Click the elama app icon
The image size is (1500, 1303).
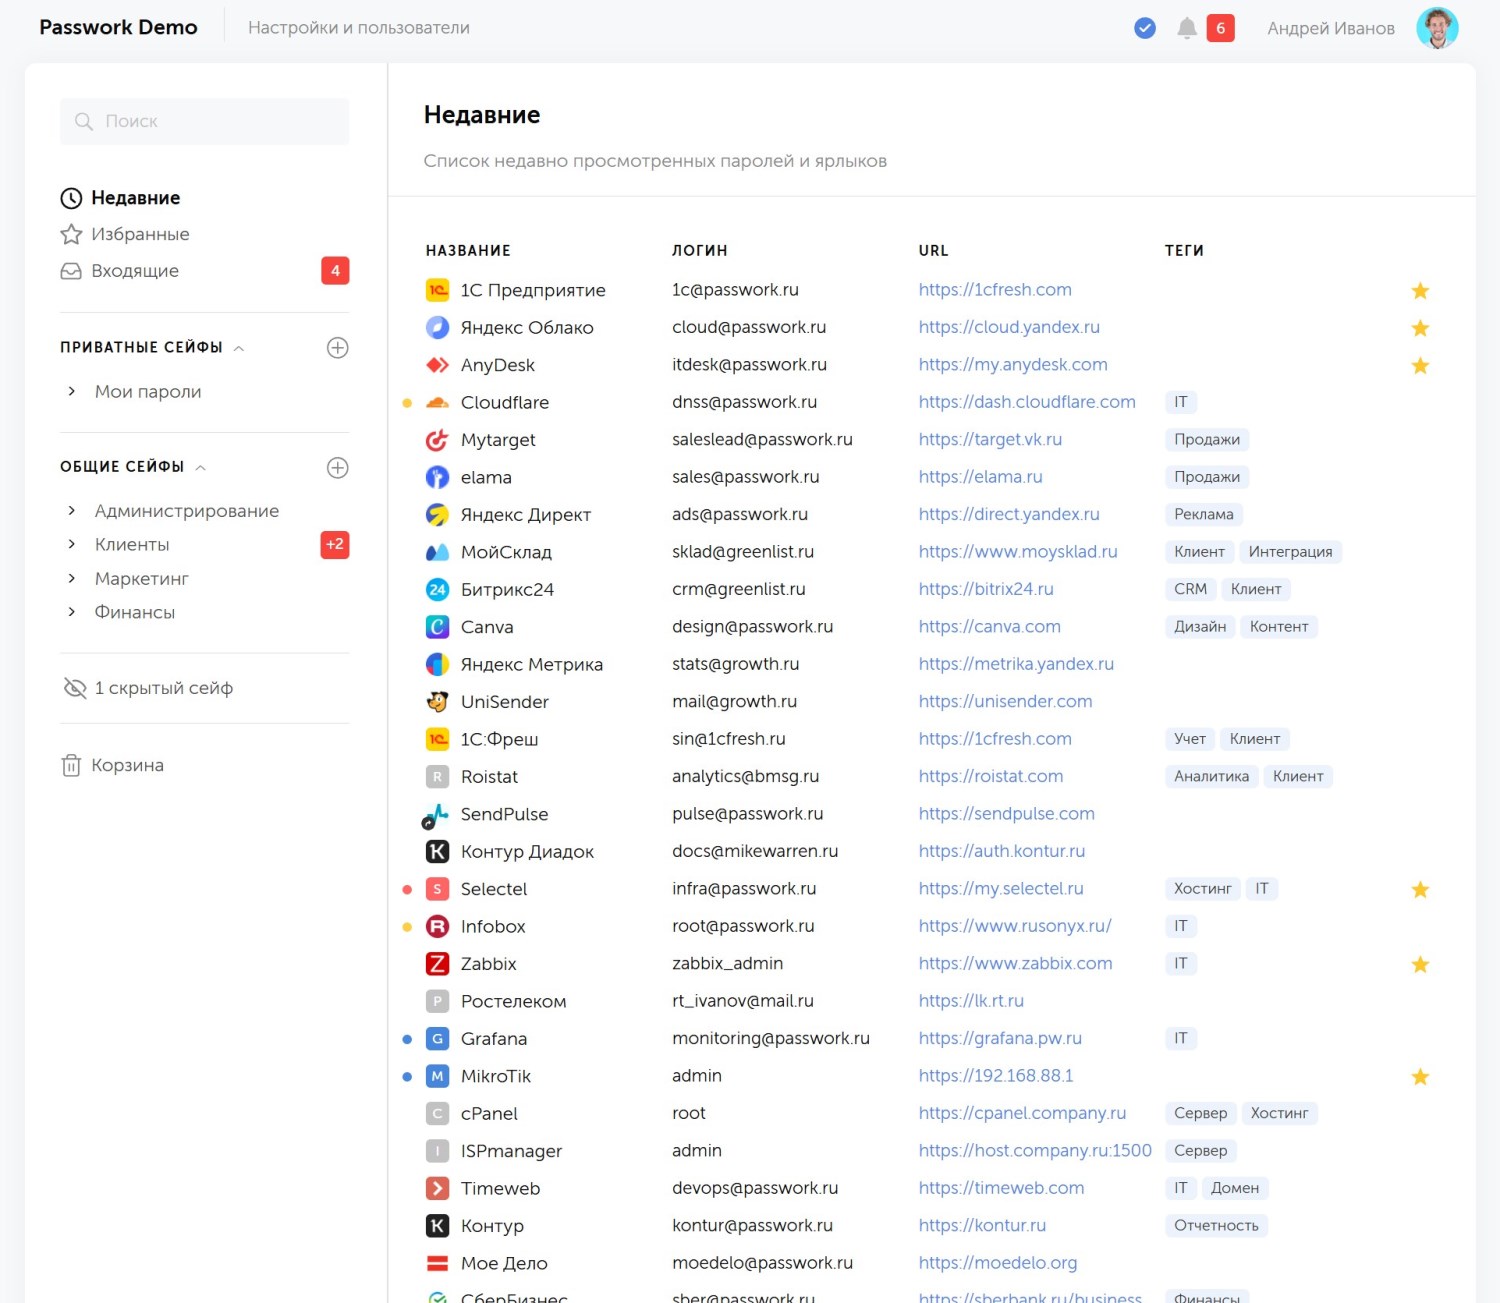point(437,477)
